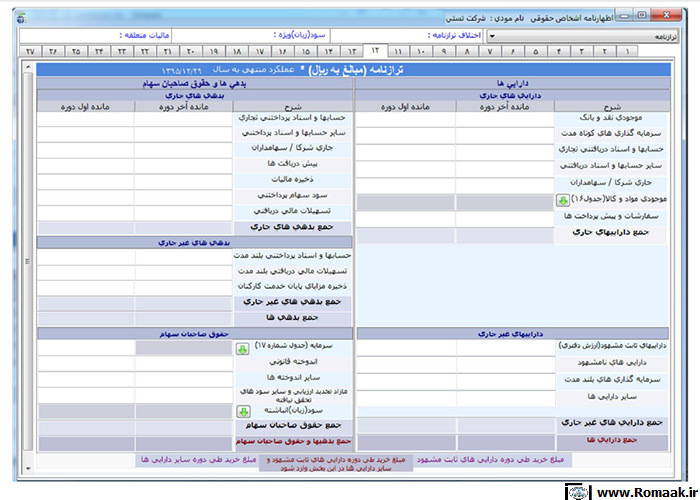Minimize the اظهارنامه اشخاص حقوقی window

point(625,16)
